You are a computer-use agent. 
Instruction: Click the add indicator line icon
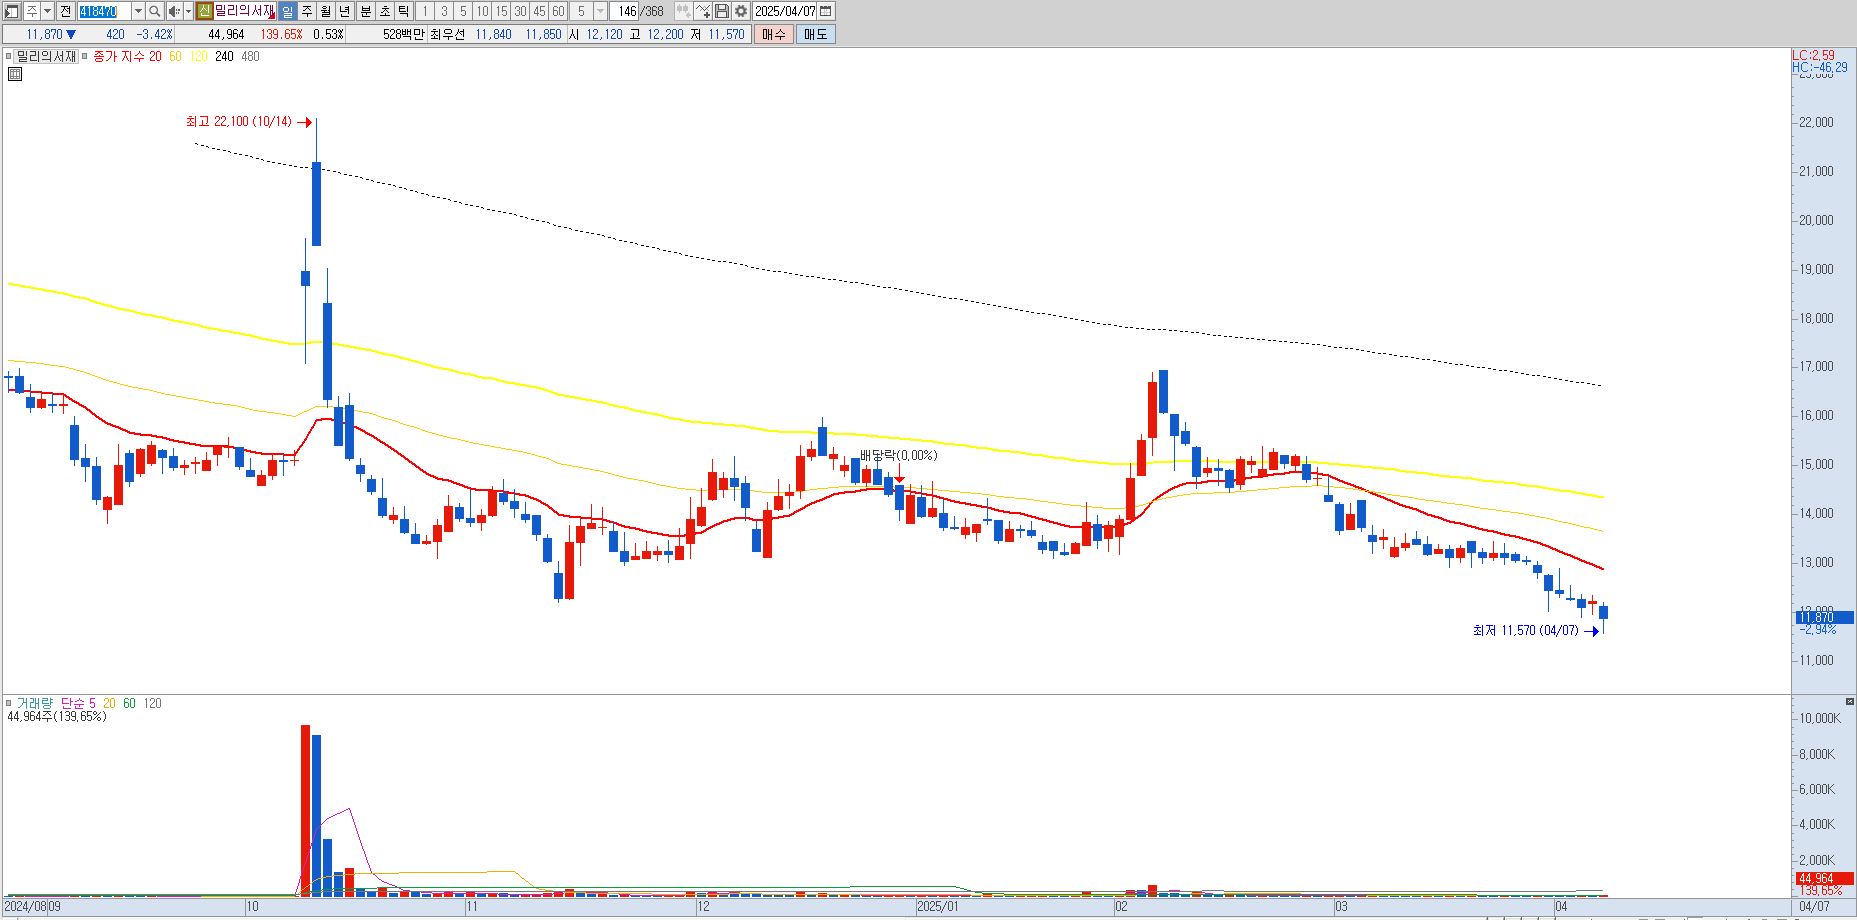coord(703,11)
